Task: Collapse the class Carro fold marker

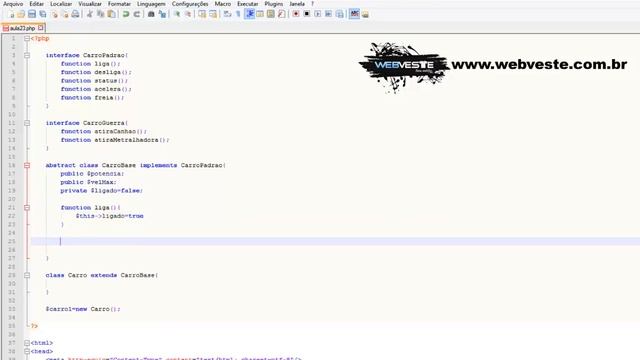Action: 27,276
